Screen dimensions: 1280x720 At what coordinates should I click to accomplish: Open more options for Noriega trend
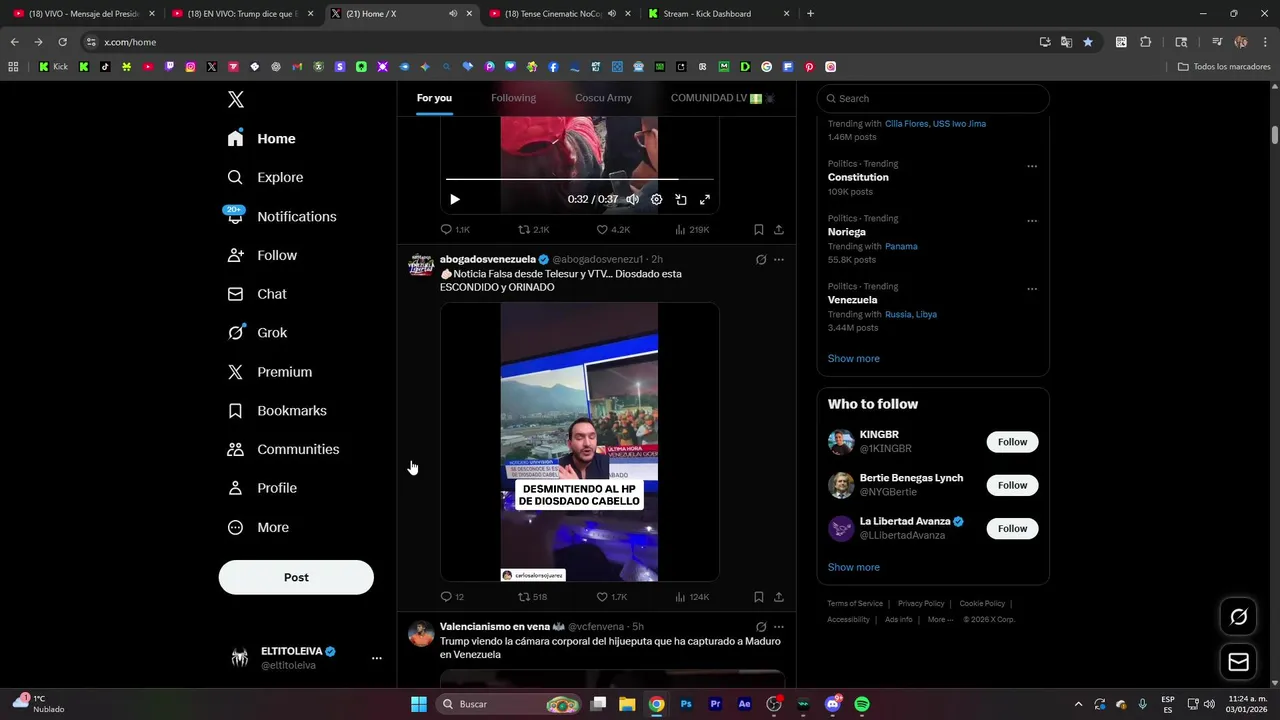coord(1032,221)
